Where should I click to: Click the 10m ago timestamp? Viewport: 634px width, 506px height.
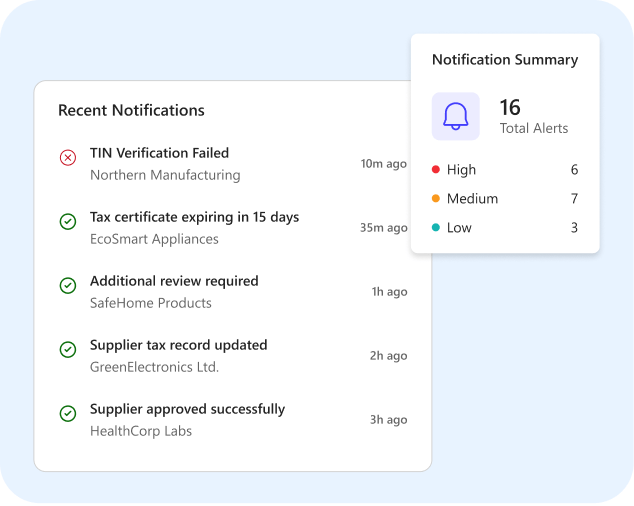click(384, 164)
